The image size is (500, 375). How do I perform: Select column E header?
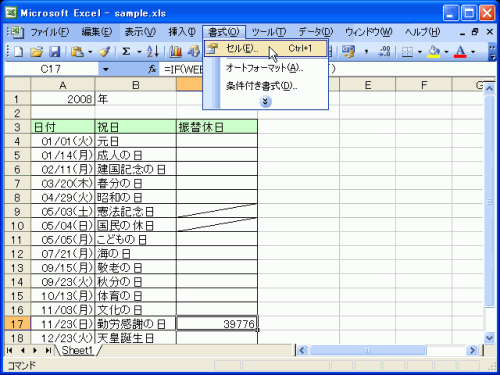click(x=368, y=85)
